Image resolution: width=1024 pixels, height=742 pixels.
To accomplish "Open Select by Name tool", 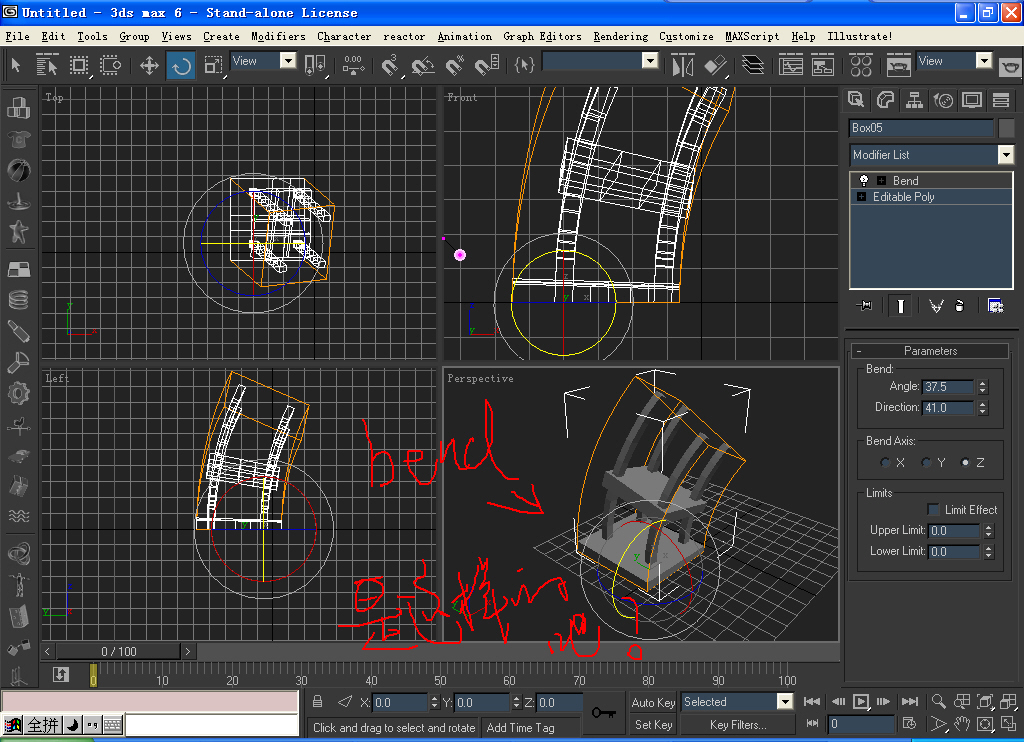I will [x=47, y=65].
